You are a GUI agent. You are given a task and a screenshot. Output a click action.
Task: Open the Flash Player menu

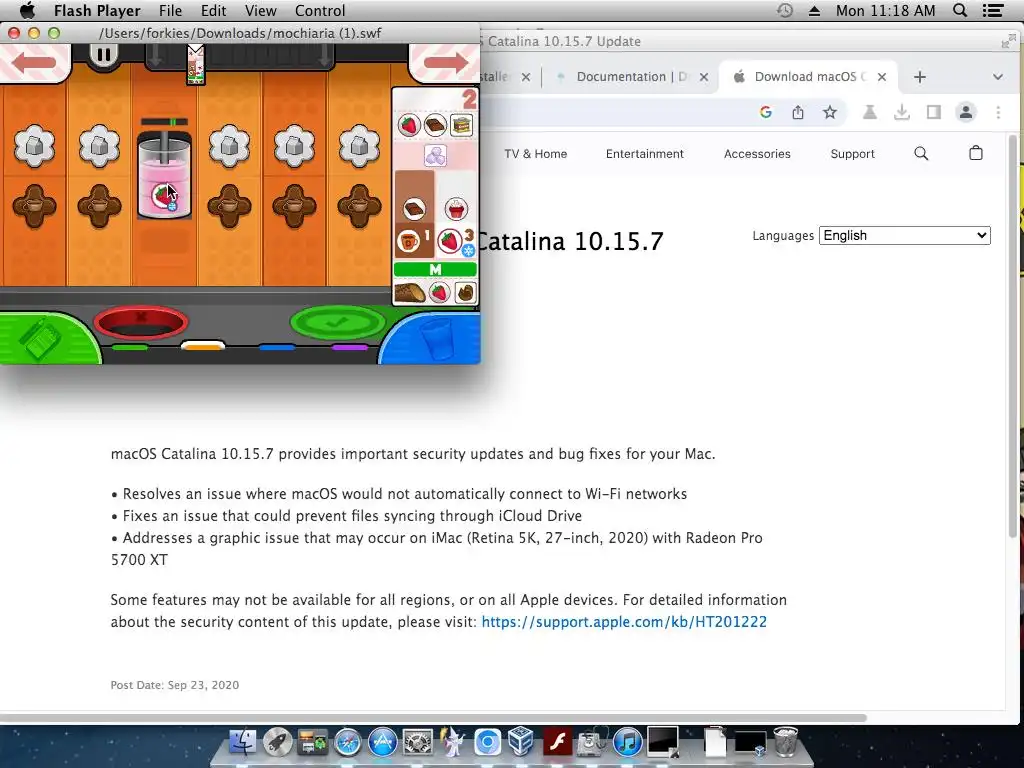97,10
